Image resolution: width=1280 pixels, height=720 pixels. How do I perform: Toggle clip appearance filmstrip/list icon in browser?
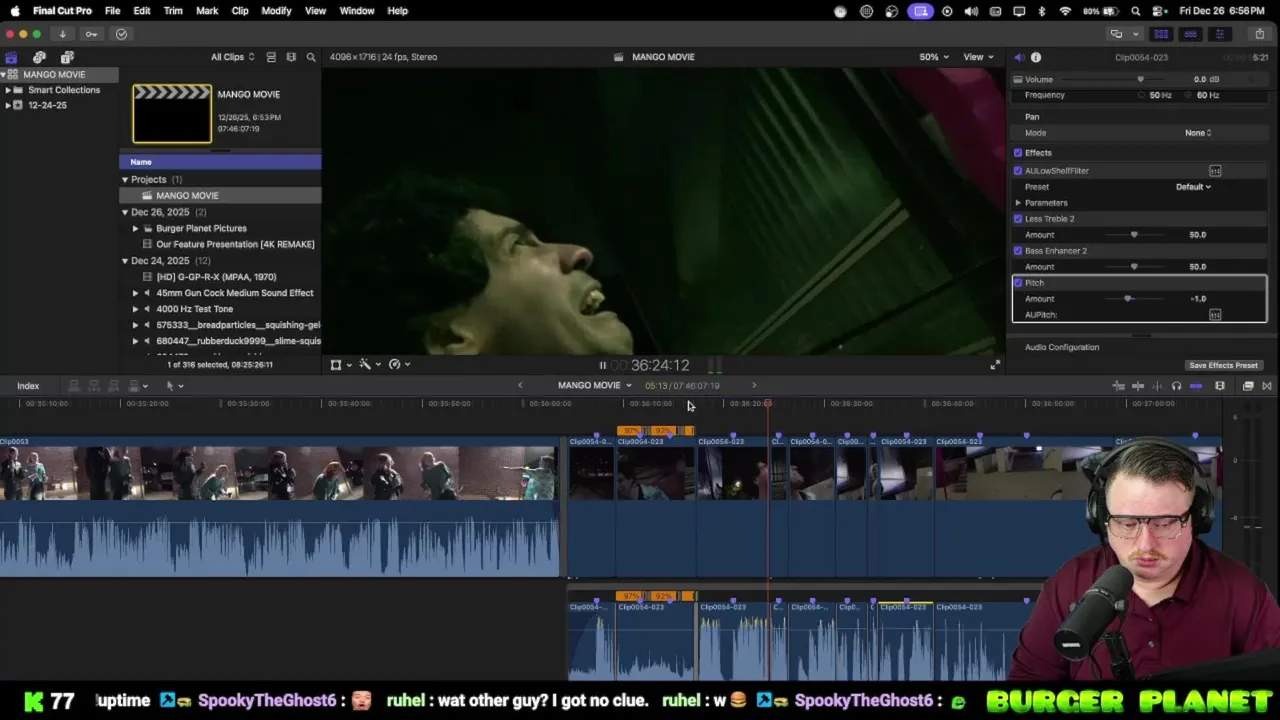[x=271, y=57]
